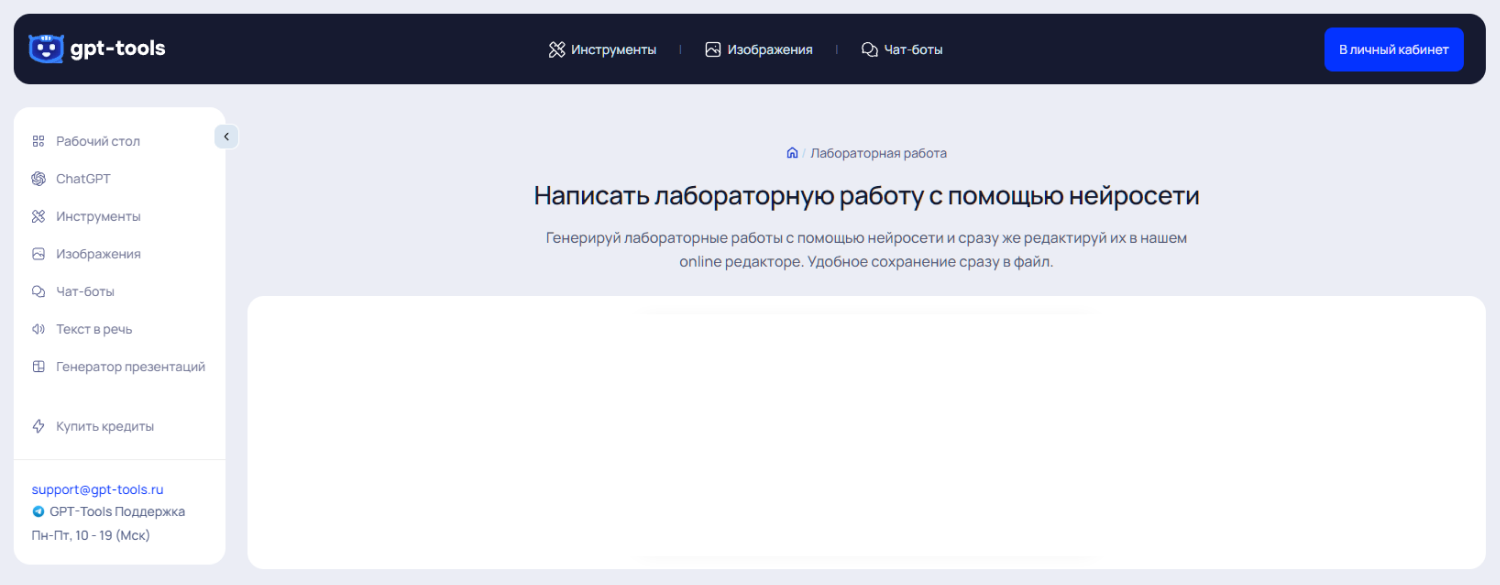Screen dimensions: 1500x585
Task: Select Лабораторная работа in the breadcrumb
Action: pyautogui.click(x=878, y=152)
